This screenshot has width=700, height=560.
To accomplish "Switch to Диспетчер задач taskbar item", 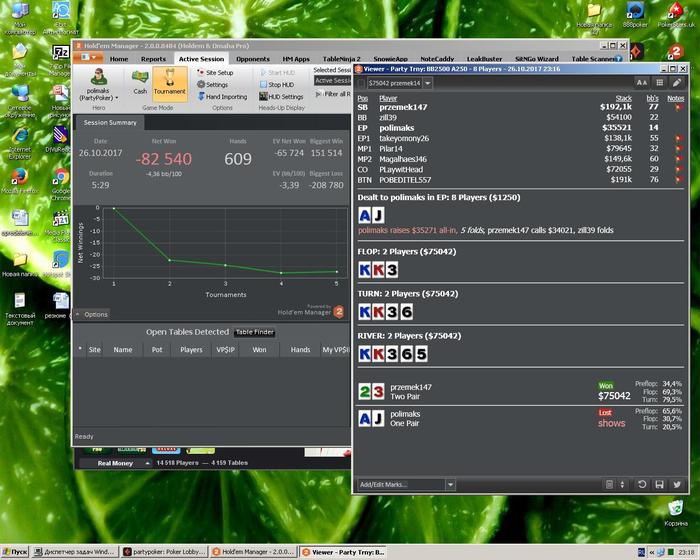I will 75,552.
